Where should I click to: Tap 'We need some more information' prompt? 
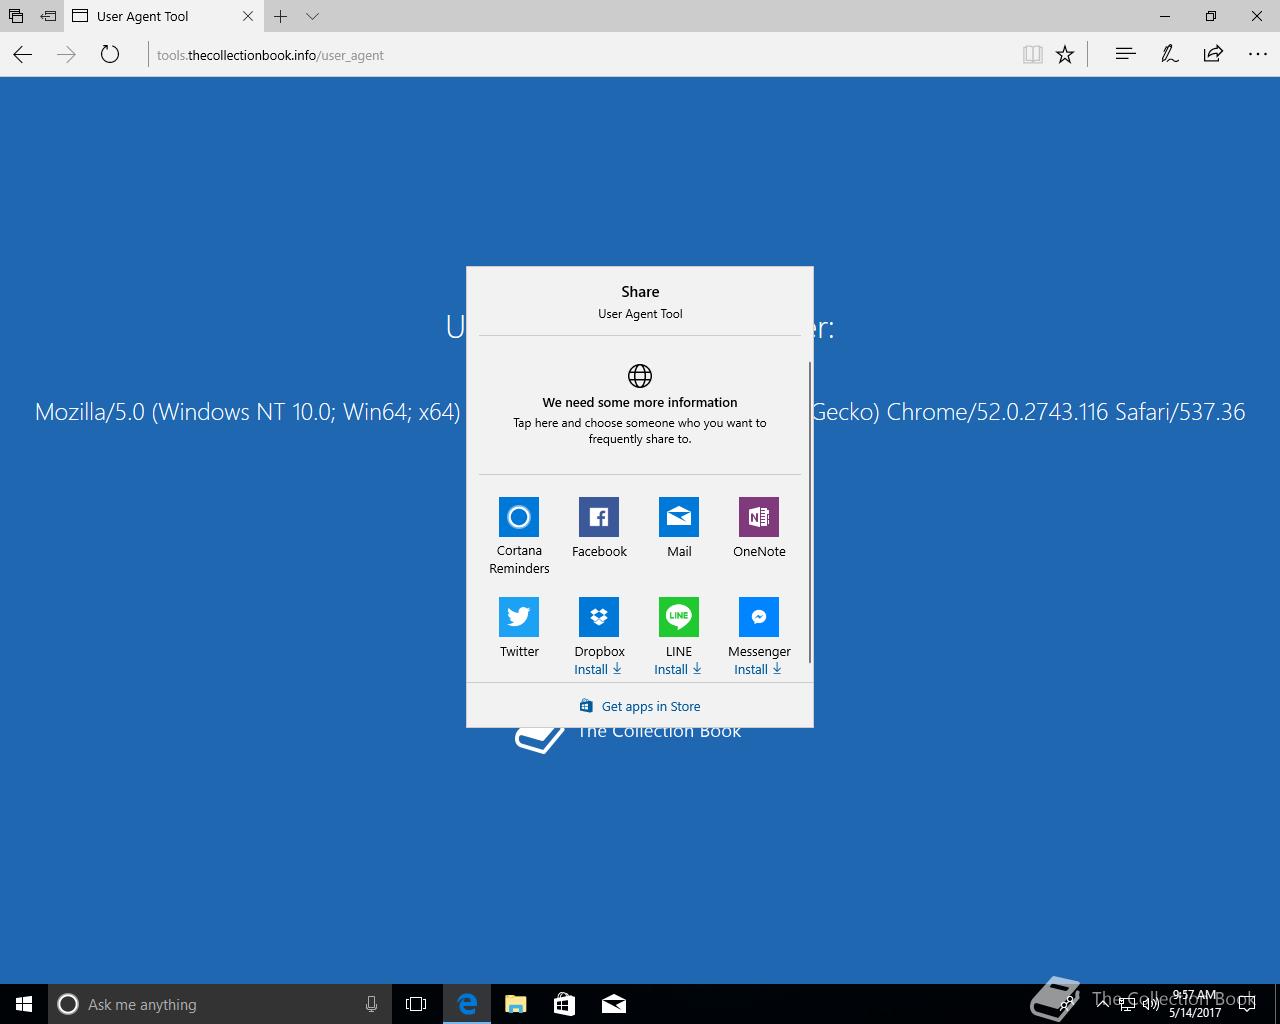coord(640,404)
